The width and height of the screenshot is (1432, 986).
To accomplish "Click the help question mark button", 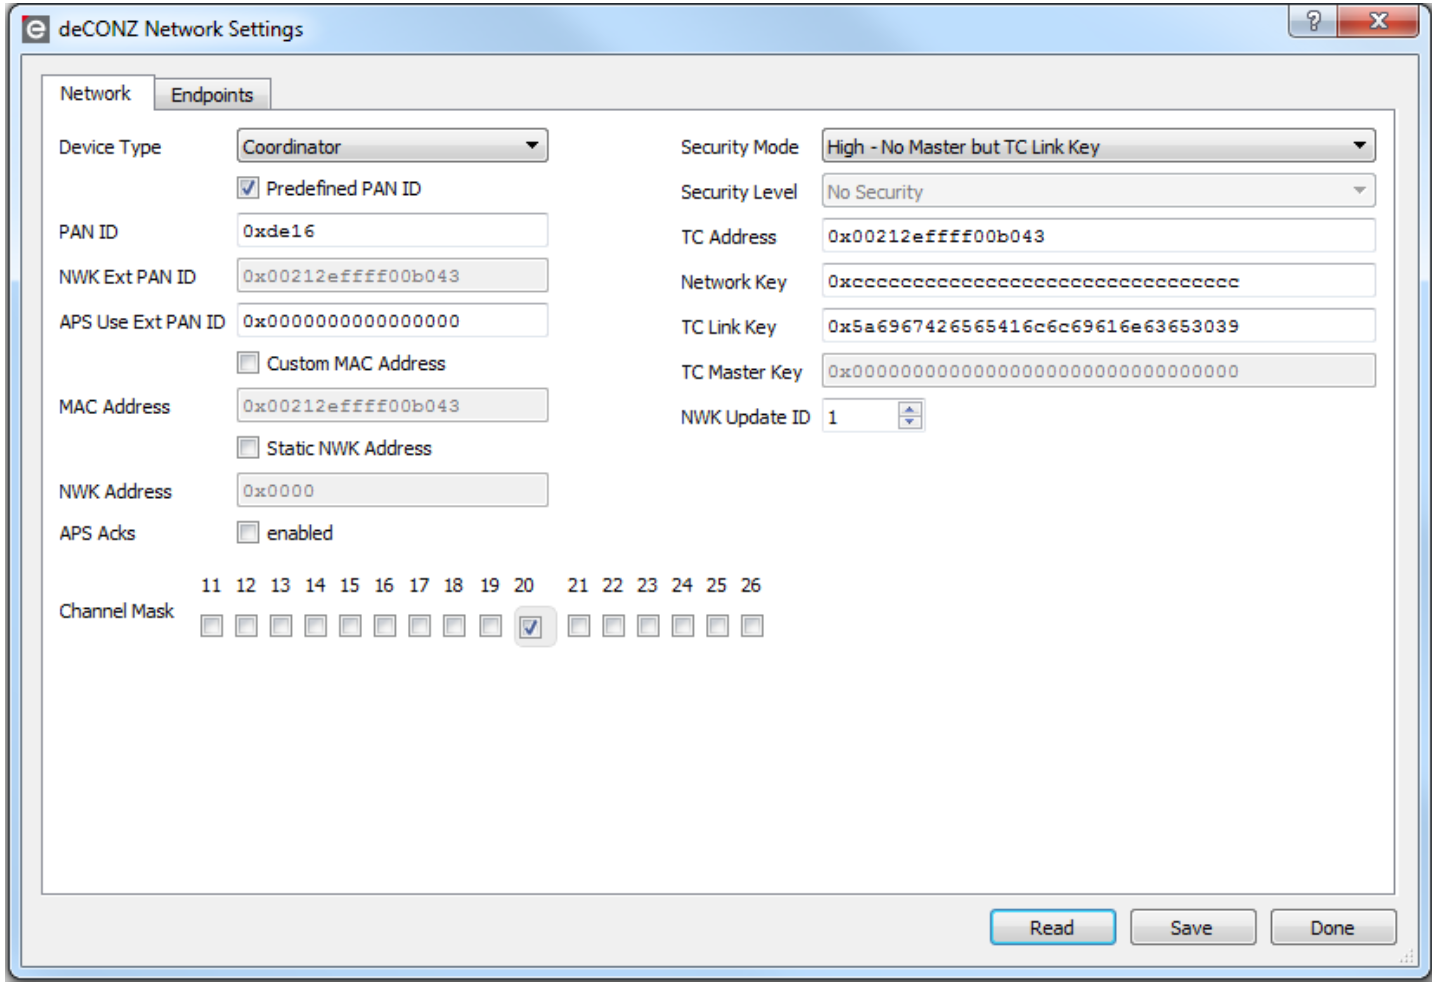I will point(1313,21).
